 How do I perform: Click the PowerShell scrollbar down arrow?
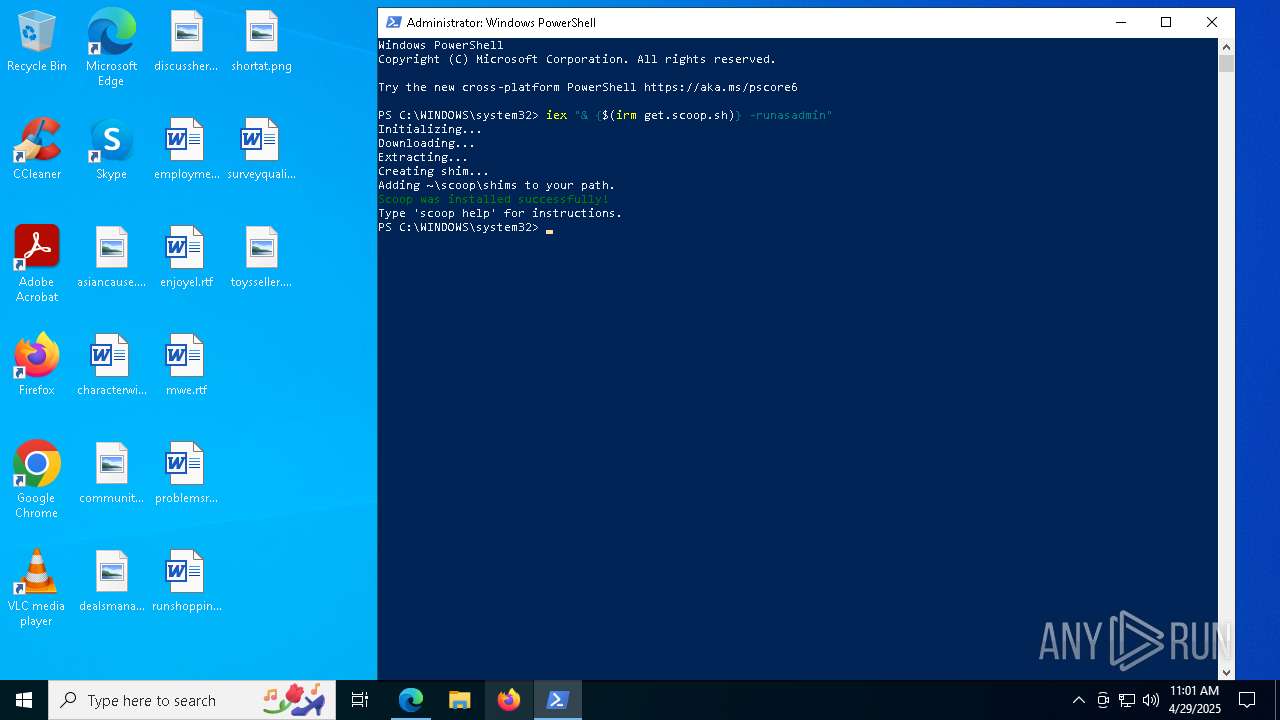[x=1226, y=673]
